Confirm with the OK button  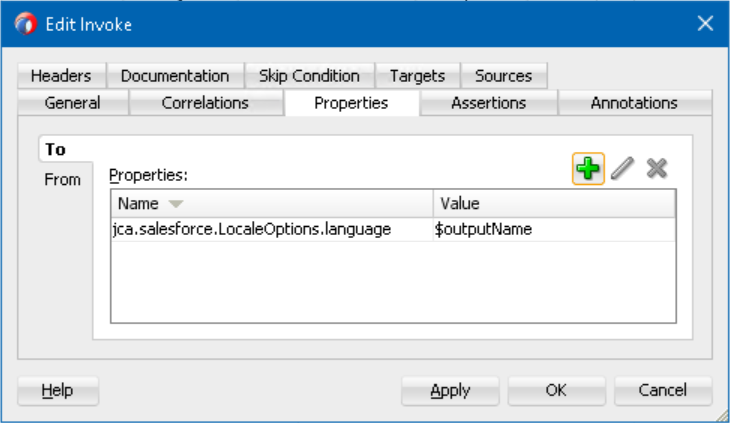[x=556, y=391]
